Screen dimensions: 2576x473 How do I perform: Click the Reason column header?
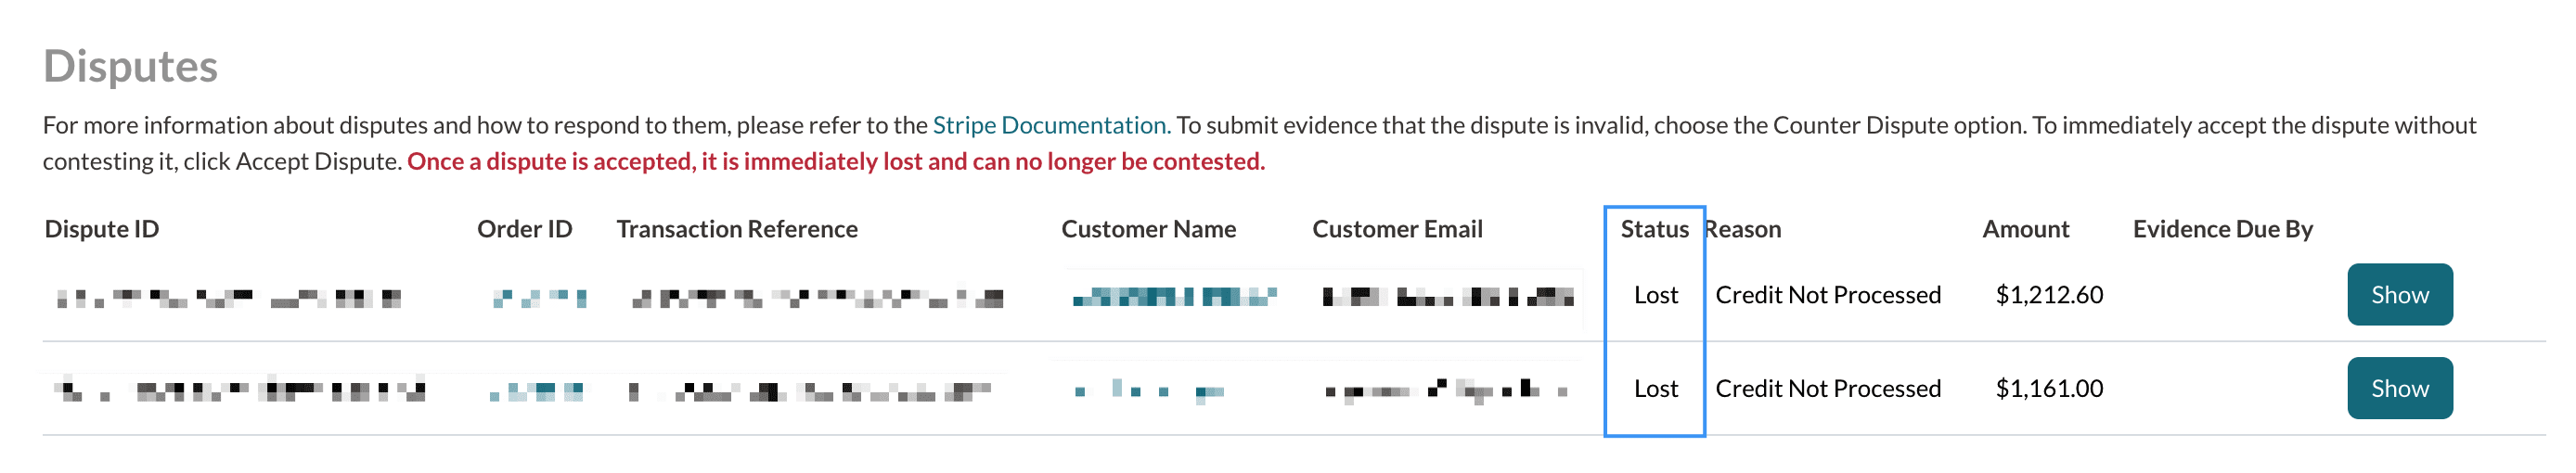[1743, 229]
